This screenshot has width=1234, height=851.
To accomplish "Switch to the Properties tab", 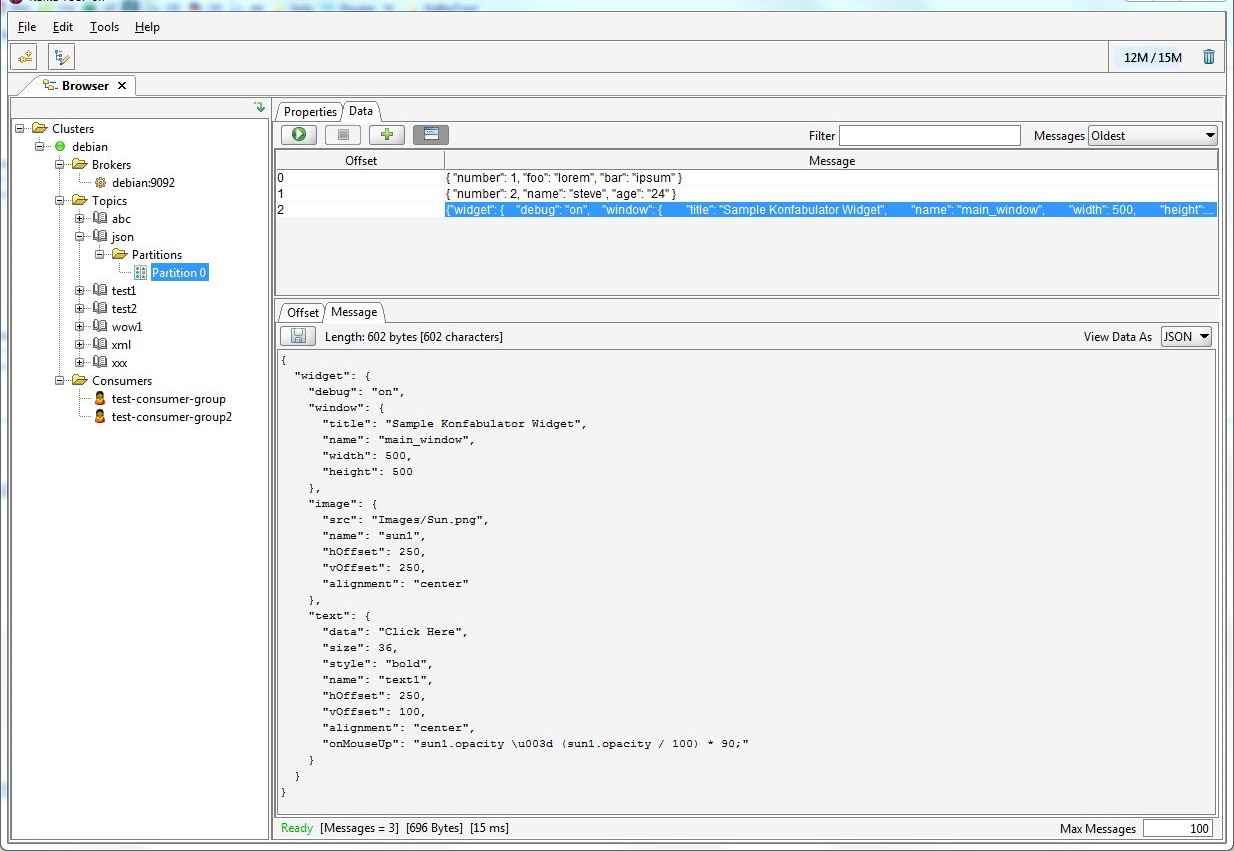I will 310,112.
